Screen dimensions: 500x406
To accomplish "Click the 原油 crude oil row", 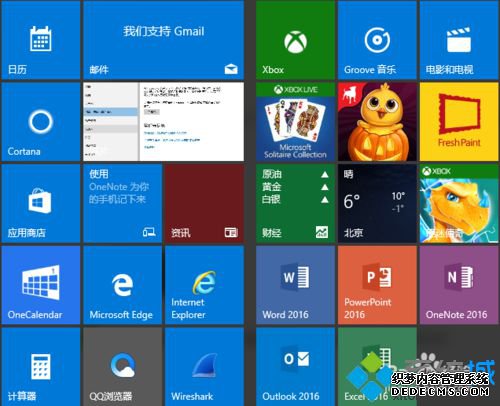I will tap(295, 174).
